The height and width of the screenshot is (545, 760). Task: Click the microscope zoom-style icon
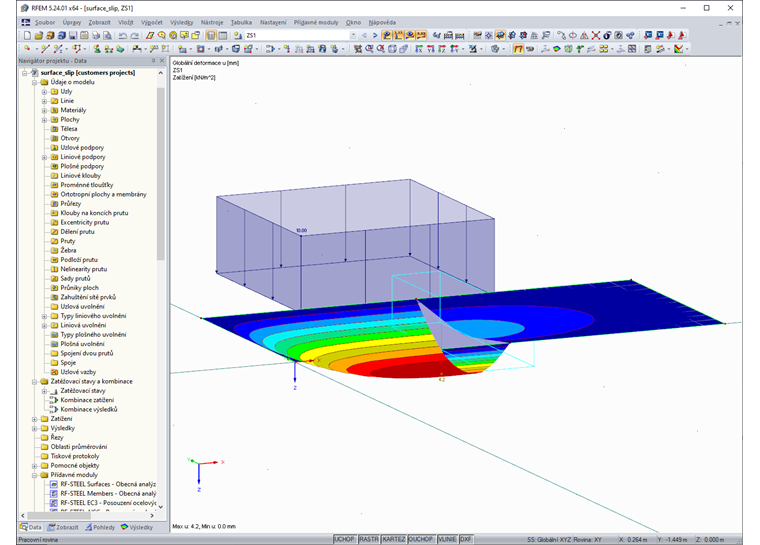pos(473,48)
